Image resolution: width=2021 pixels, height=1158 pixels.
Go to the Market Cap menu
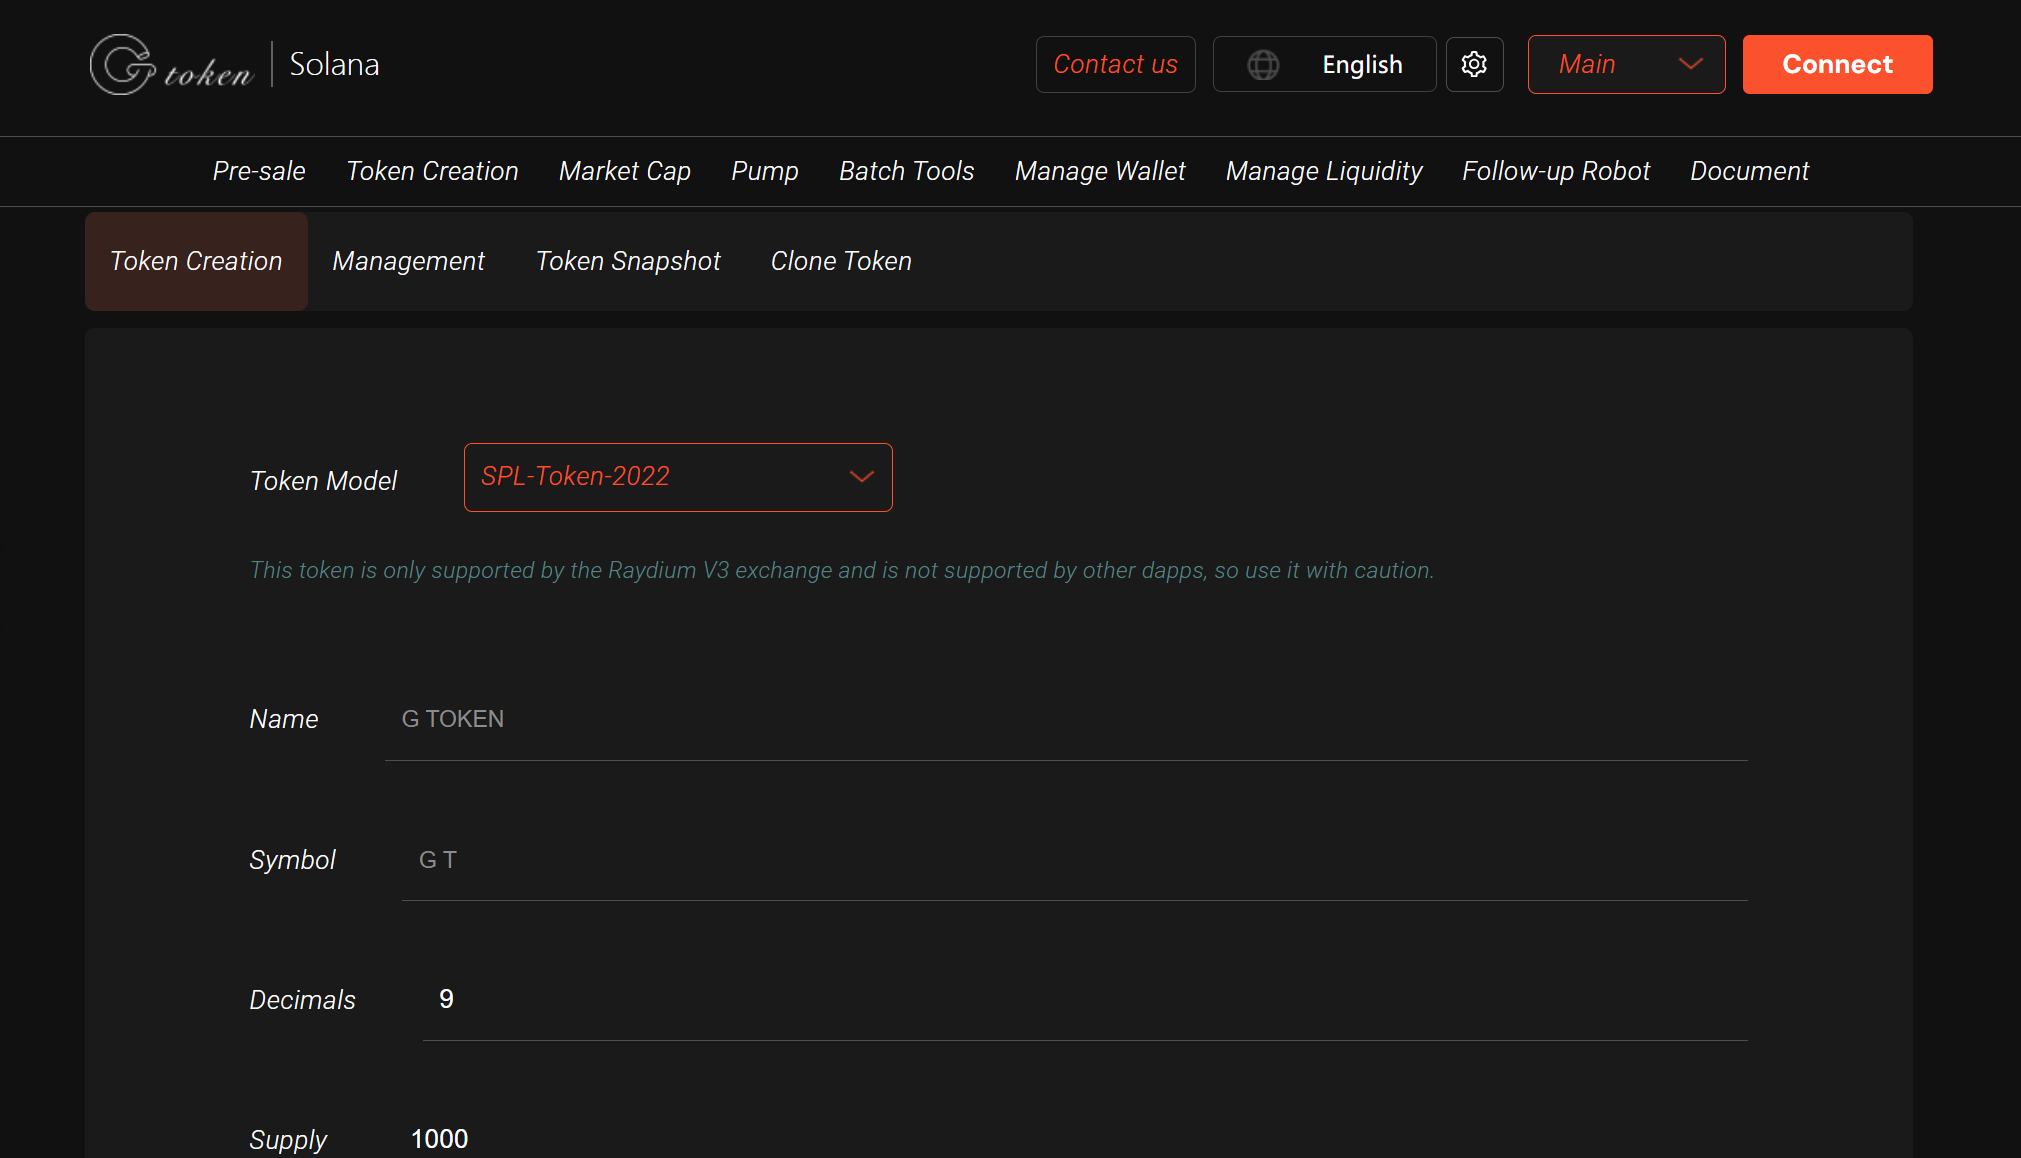(625, 171)
